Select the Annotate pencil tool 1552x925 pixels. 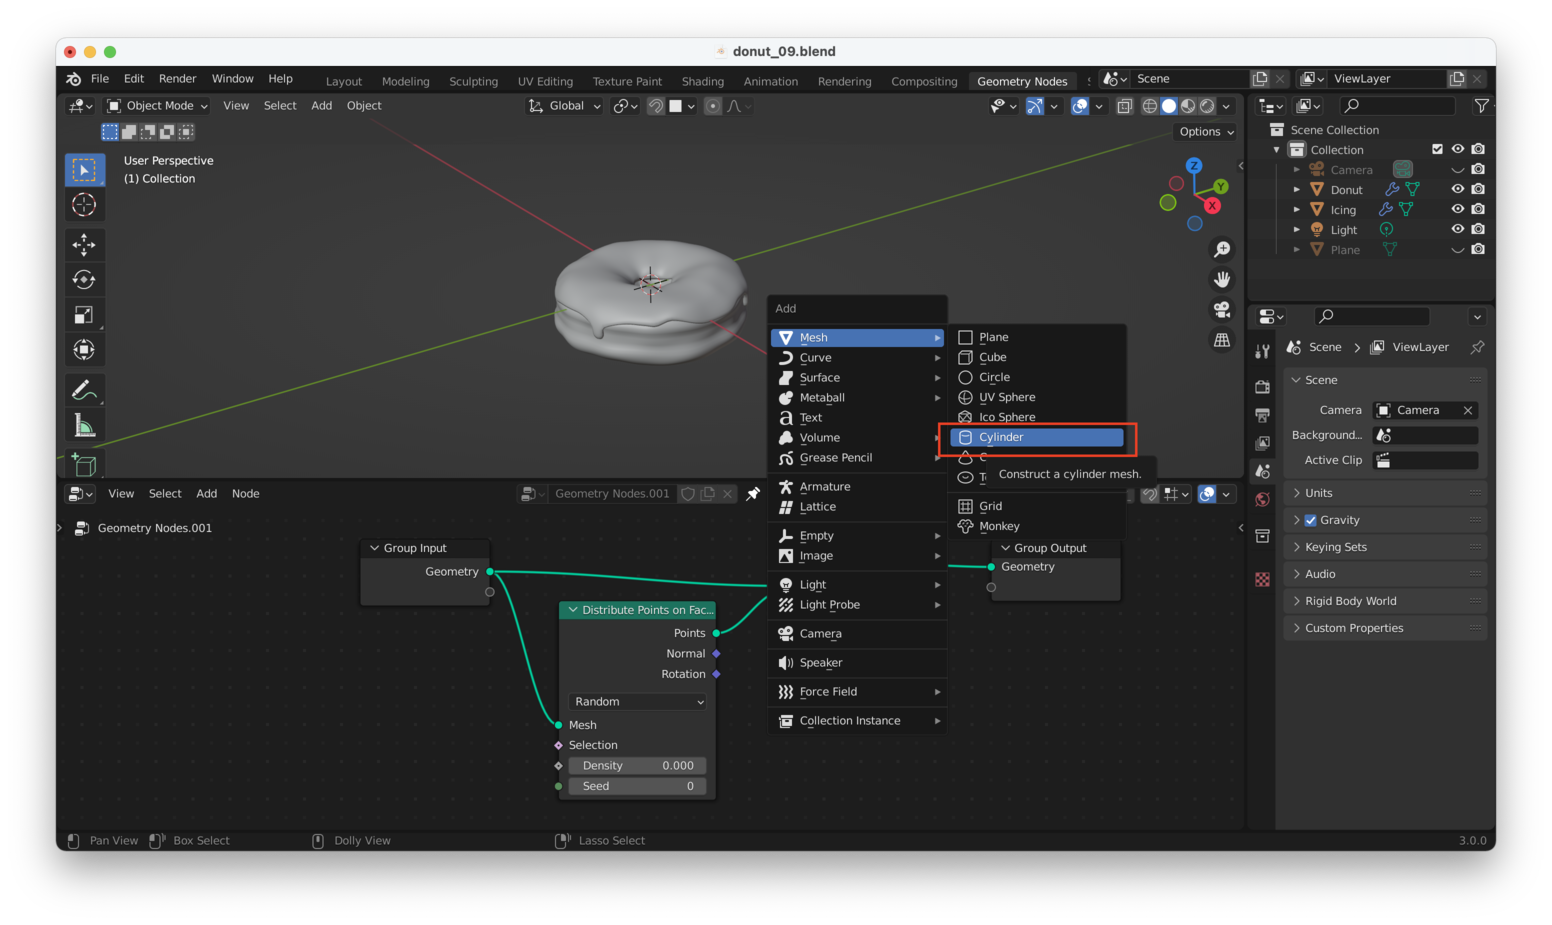84,390
